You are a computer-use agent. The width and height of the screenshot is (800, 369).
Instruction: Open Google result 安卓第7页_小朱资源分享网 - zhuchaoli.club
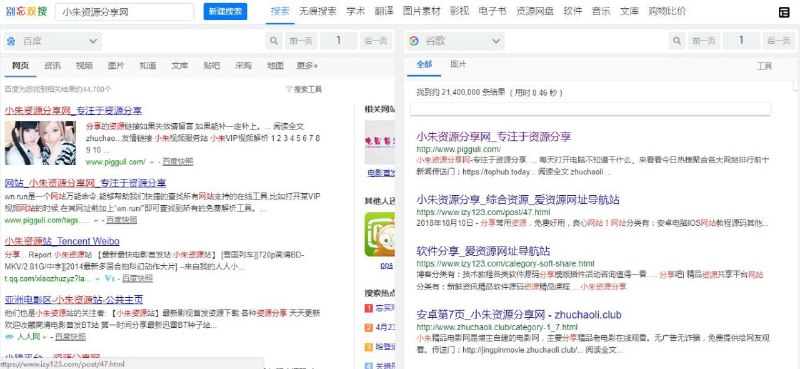(x=519, y=314)
